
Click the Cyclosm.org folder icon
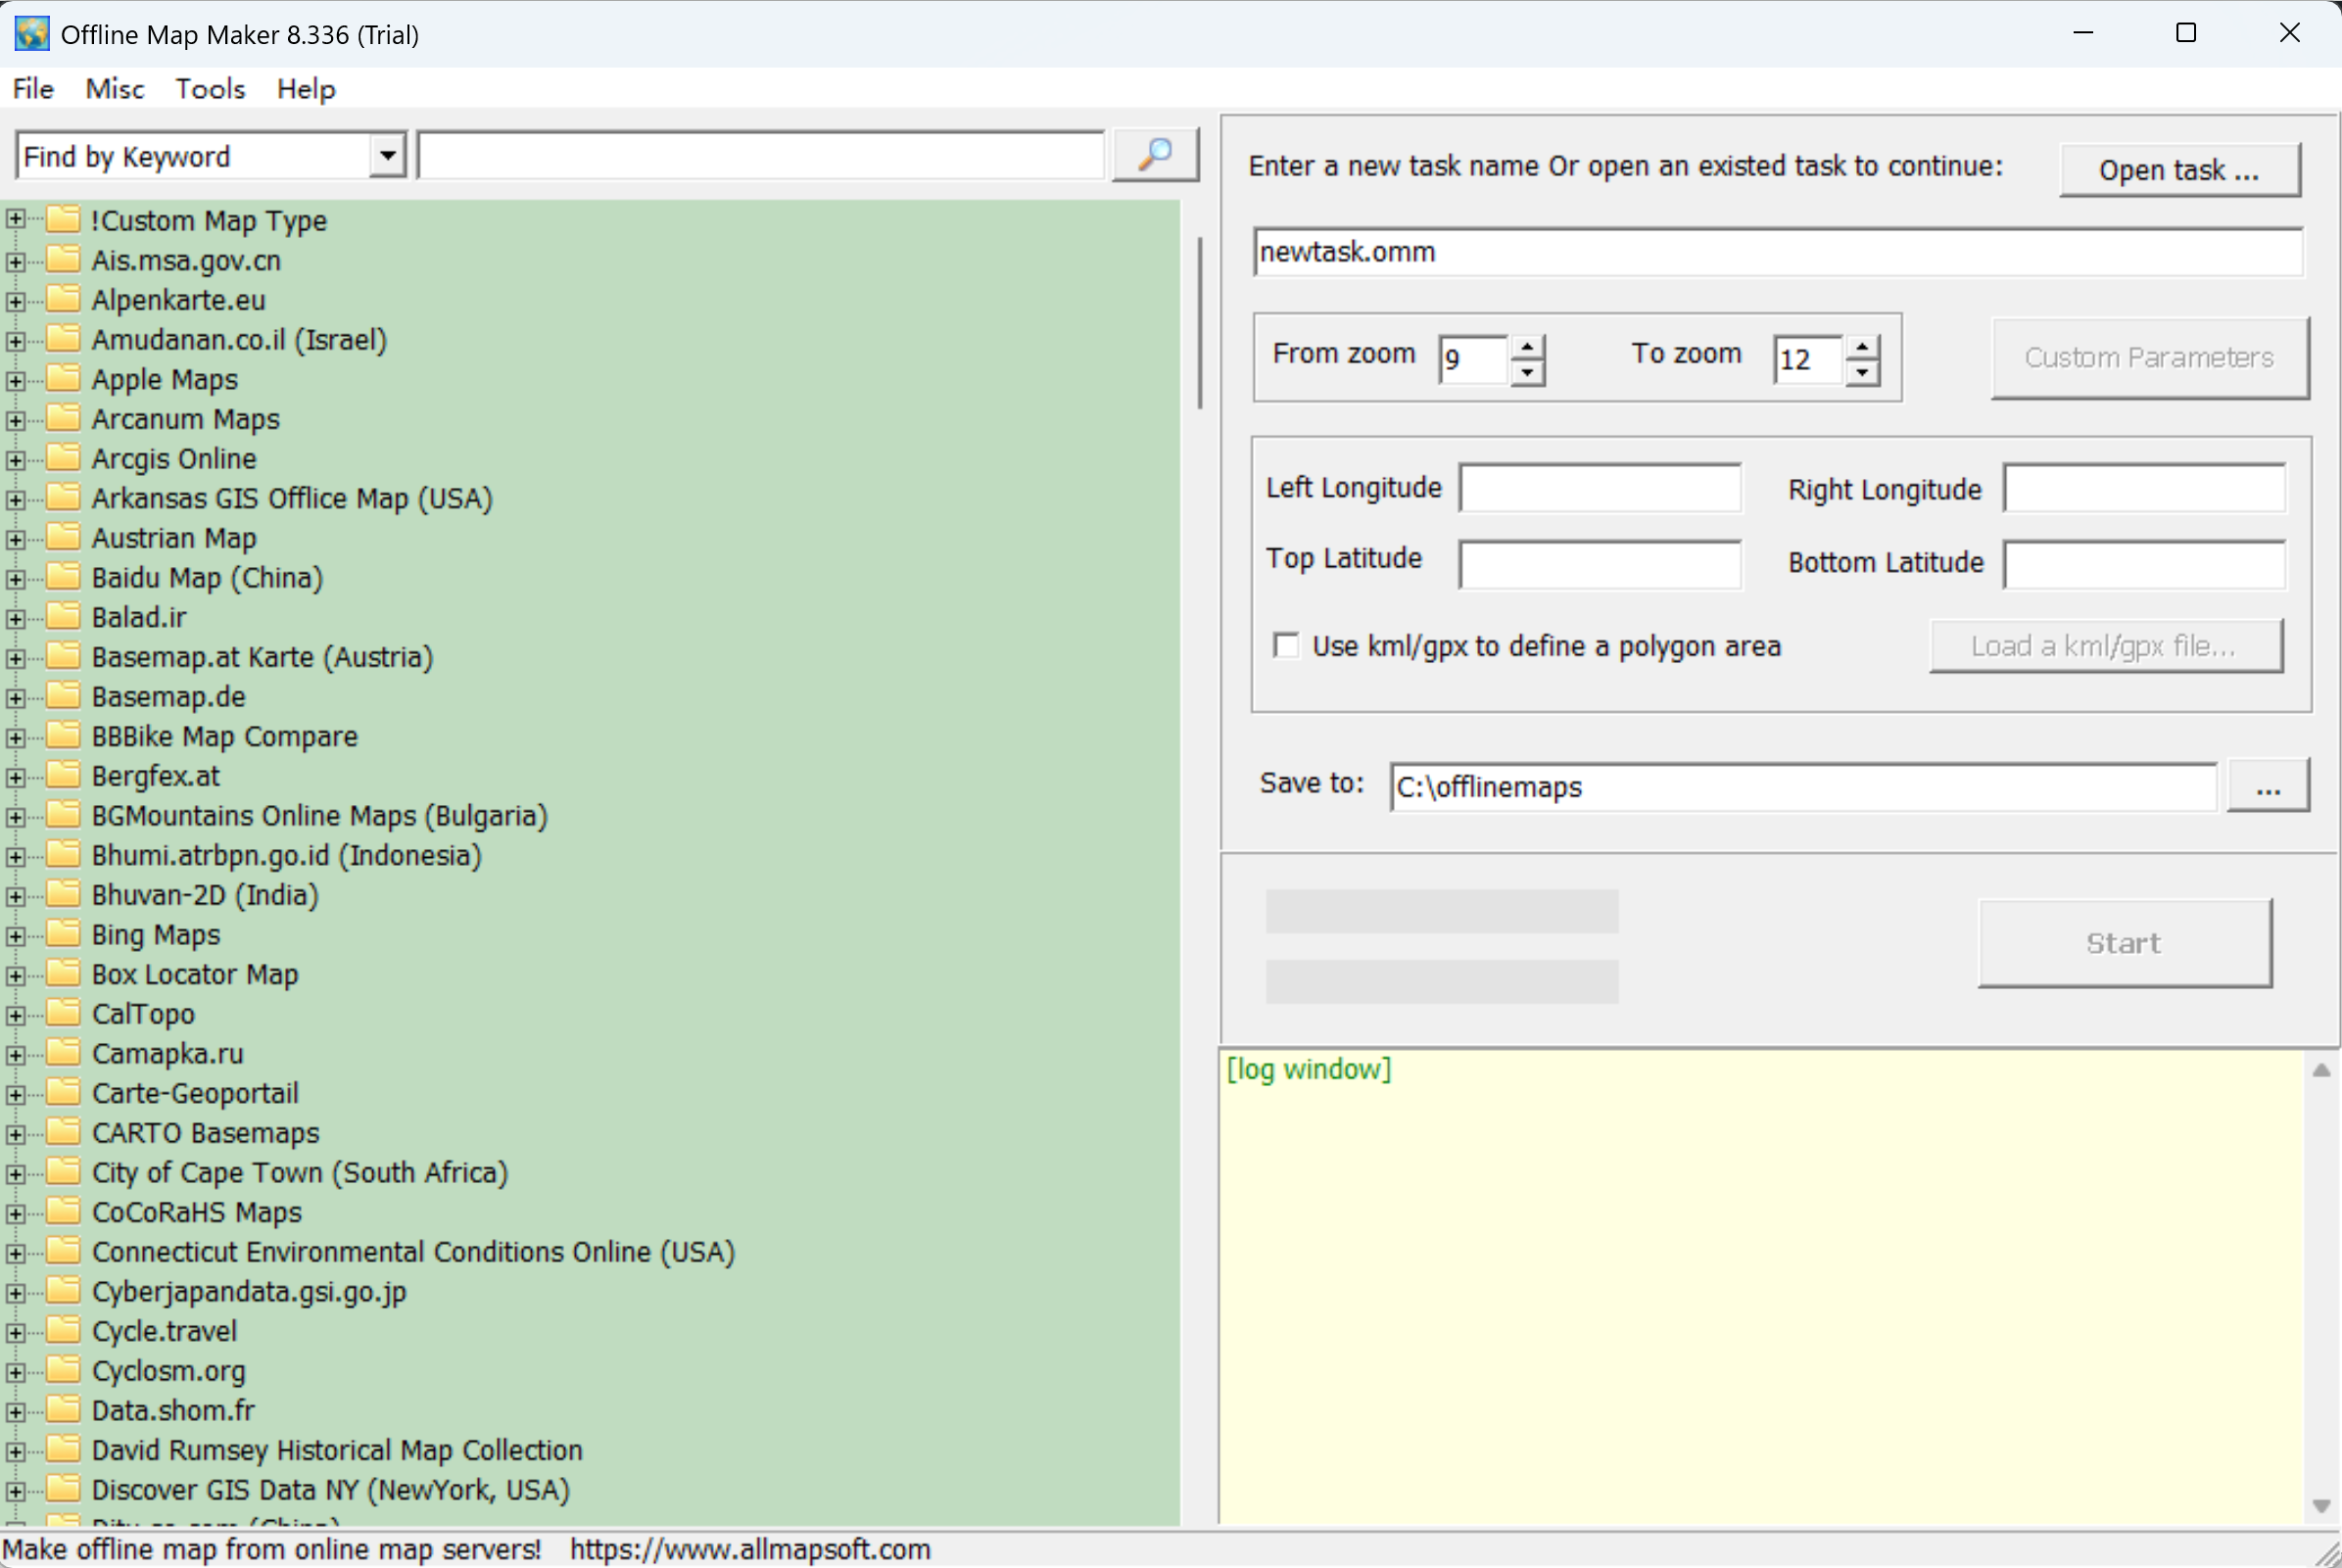pos(63,1370)
